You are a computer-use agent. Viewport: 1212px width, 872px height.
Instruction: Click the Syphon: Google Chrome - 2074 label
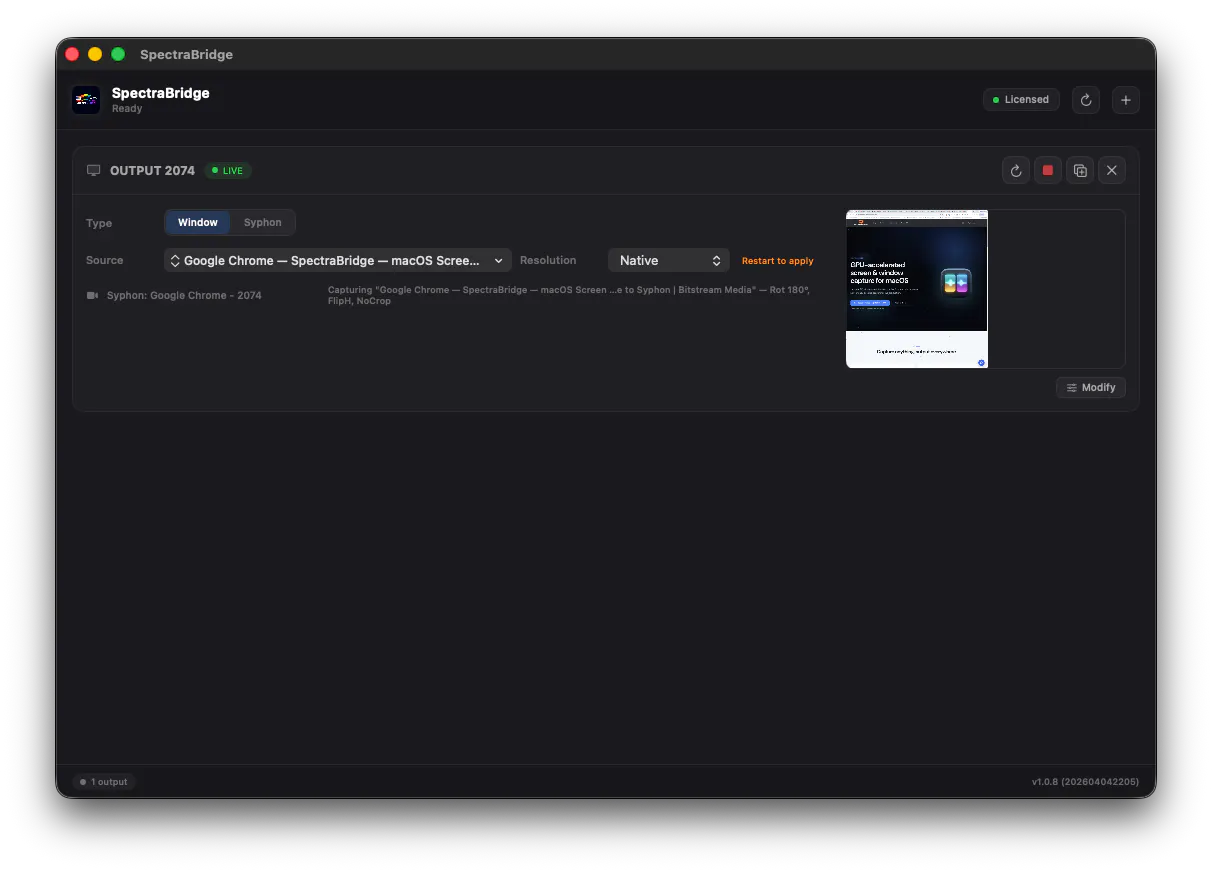coord(184,296)
